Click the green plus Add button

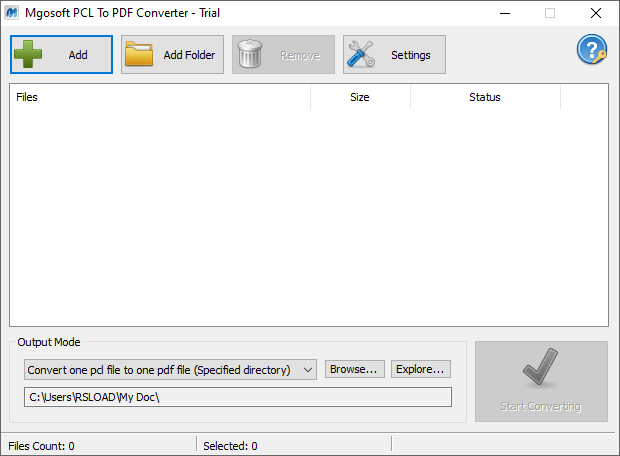[61, 55]
